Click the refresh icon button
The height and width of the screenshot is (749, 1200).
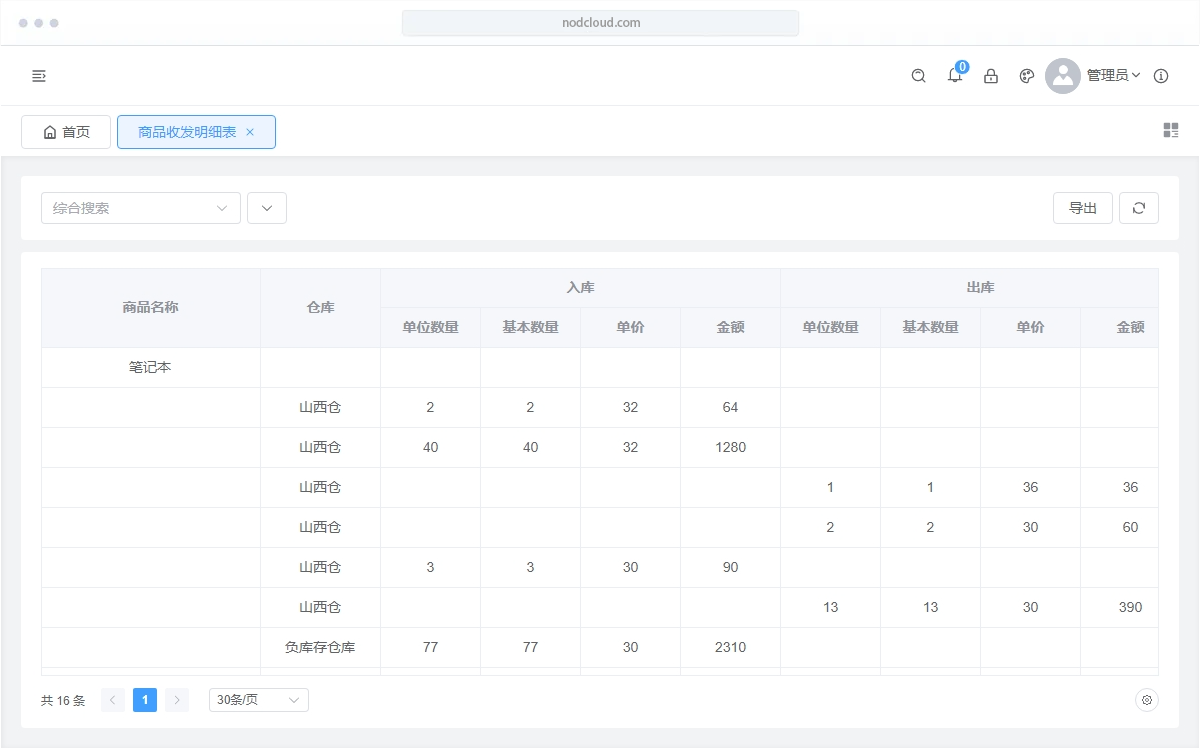(1138, 208)
